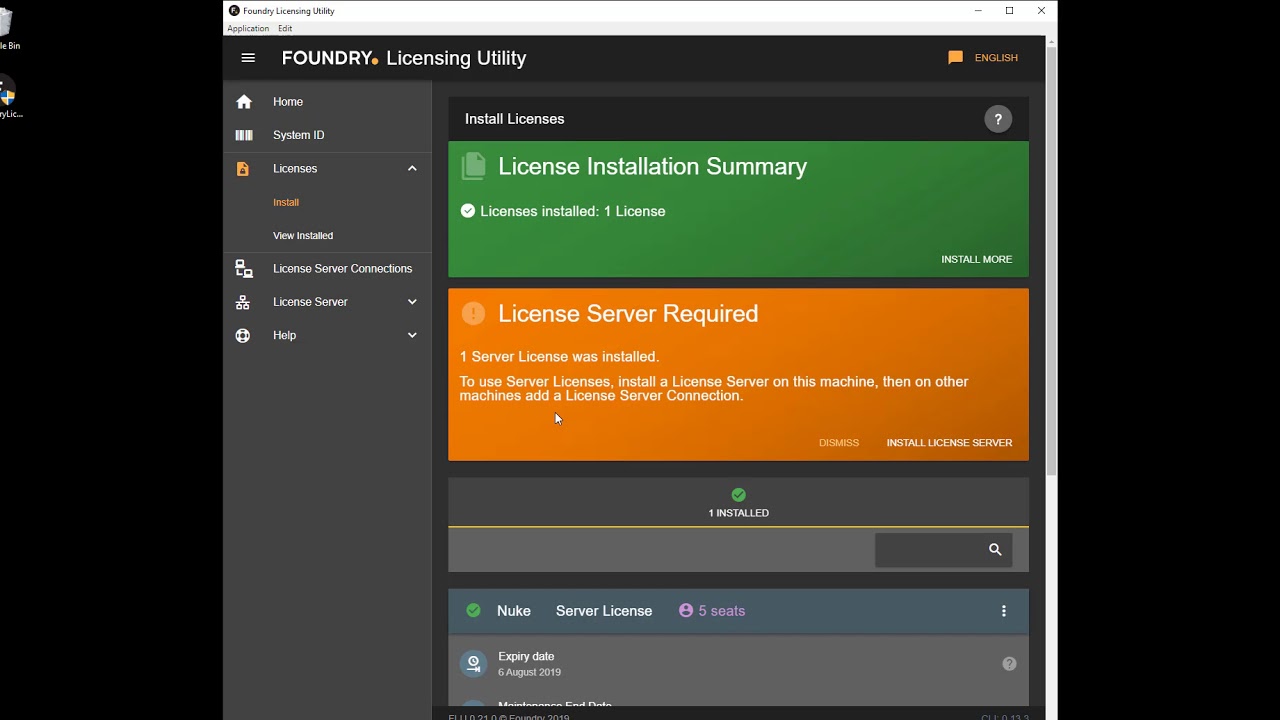Open the Application menu
Image resolution: width=1280 pixels, height=720 pixels.
(x=248, y=28)
